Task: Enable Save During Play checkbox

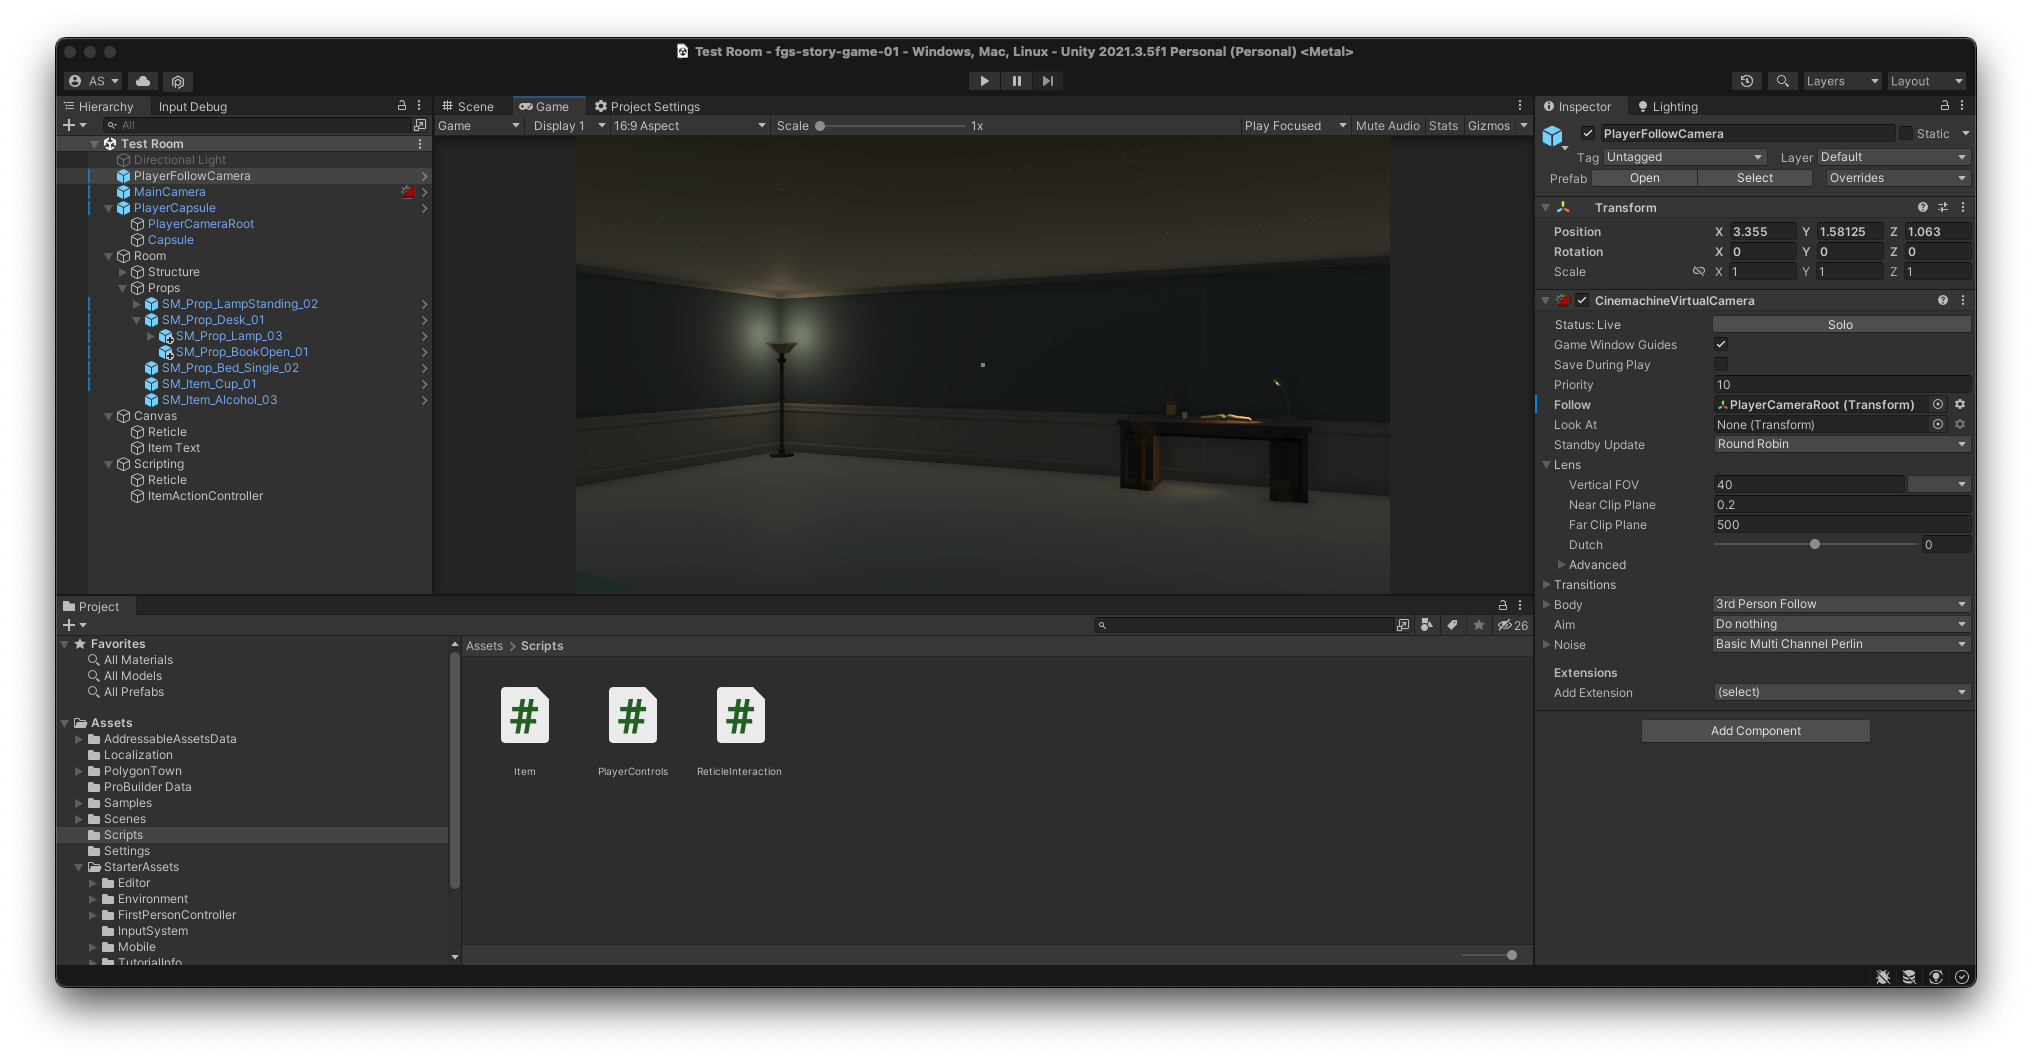Action: [x=1721, y=364]
